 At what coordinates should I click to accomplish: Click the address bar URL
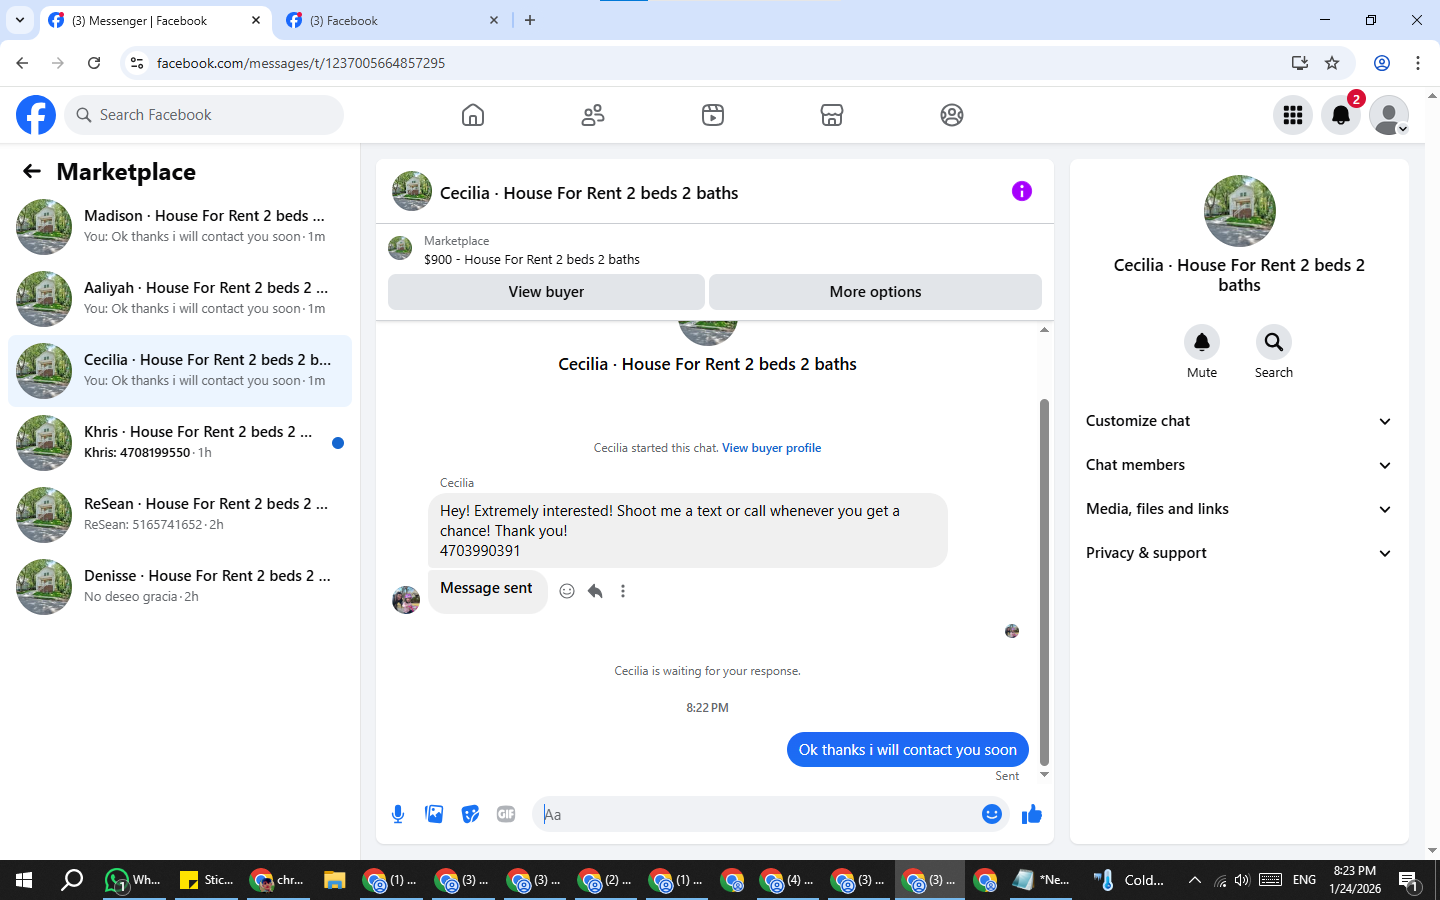[x=300, y=63]
